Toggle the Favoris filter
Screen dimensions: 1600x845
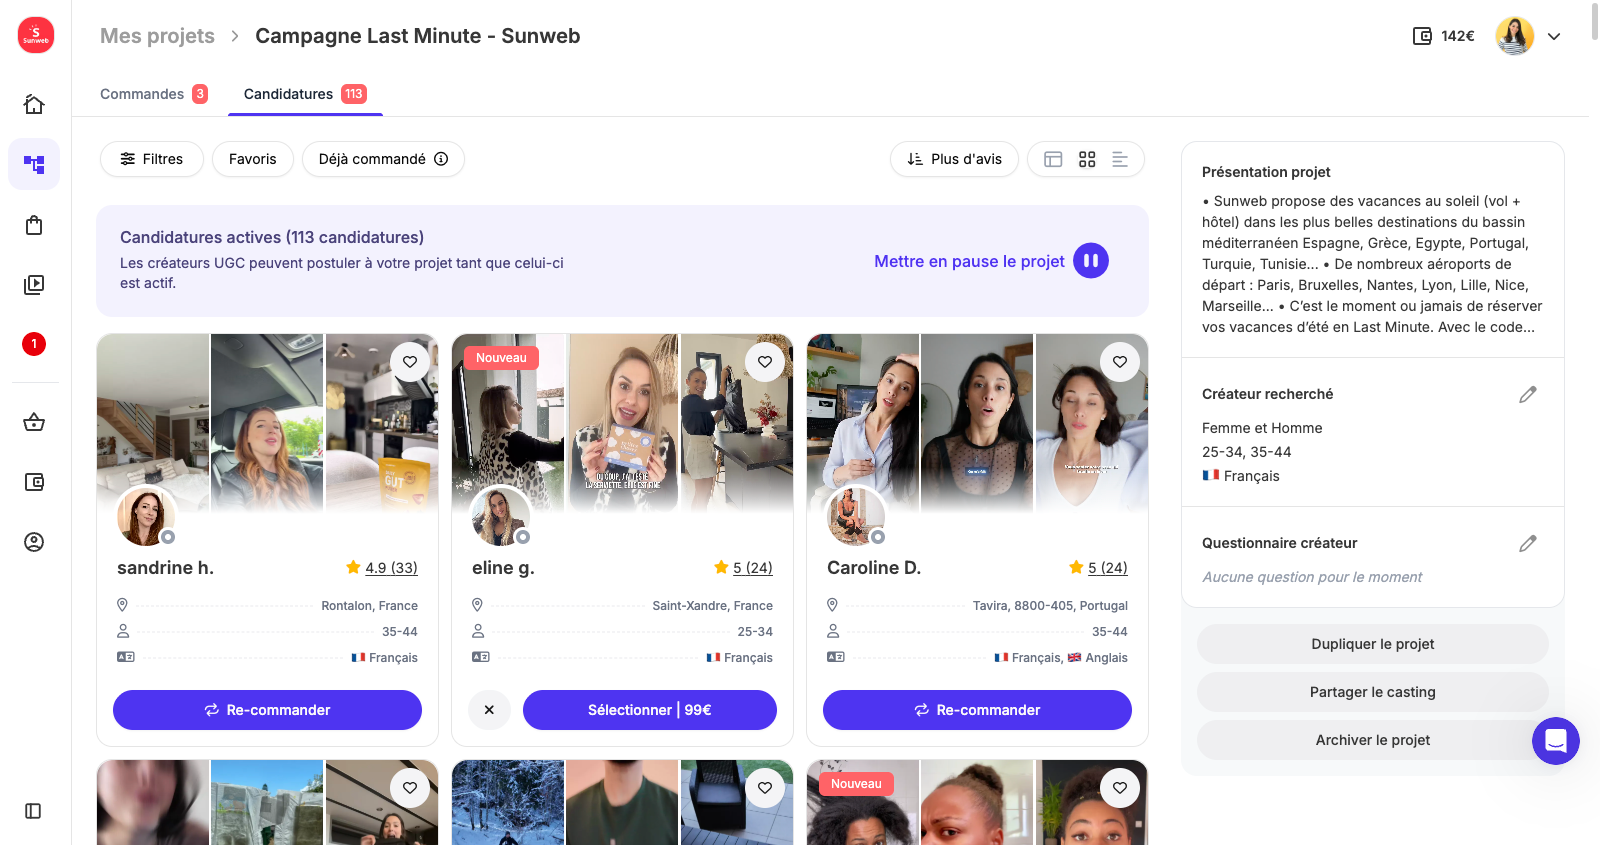[x=252, y=159]
